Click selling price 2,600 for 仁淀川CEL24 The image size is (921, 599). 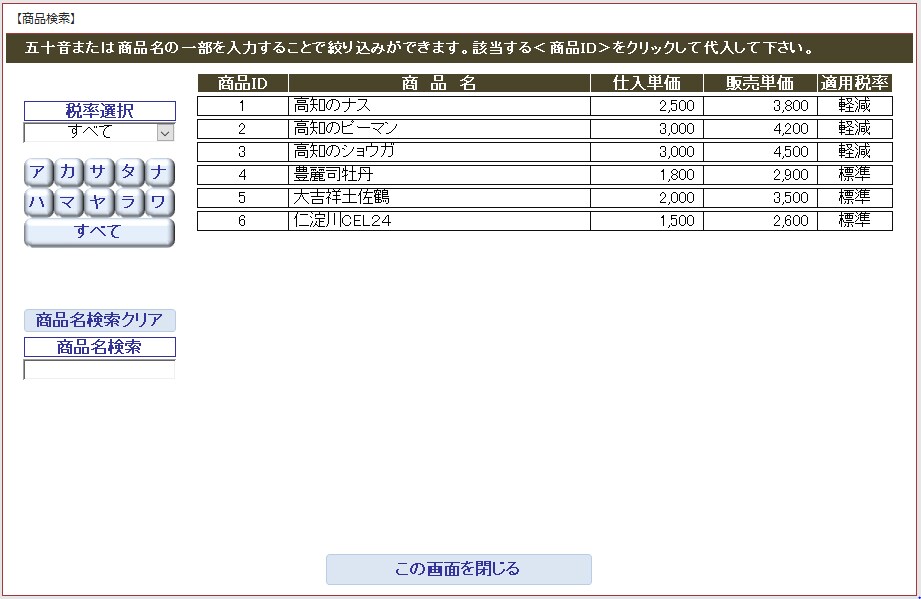point(760,221)
